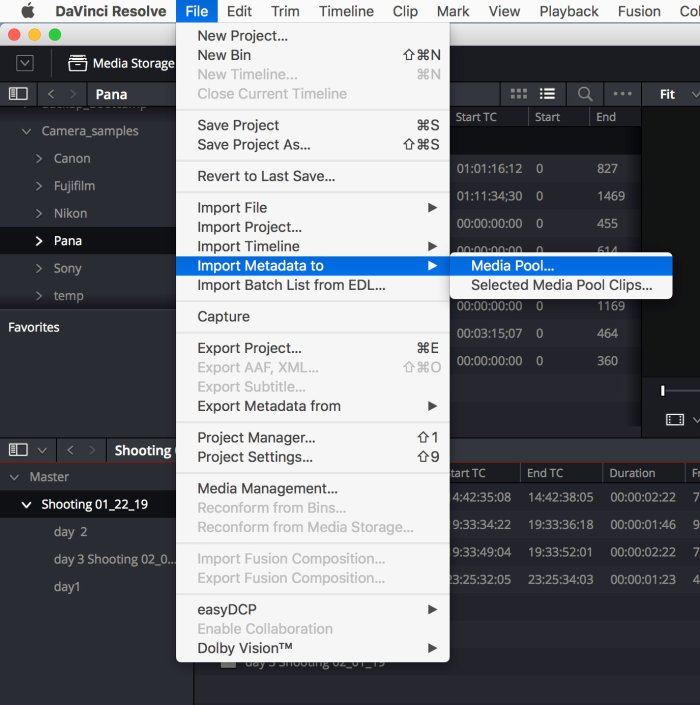Select Revert to Last Save...
Viewport: 700px width, 705px height.
click(313, 176)
